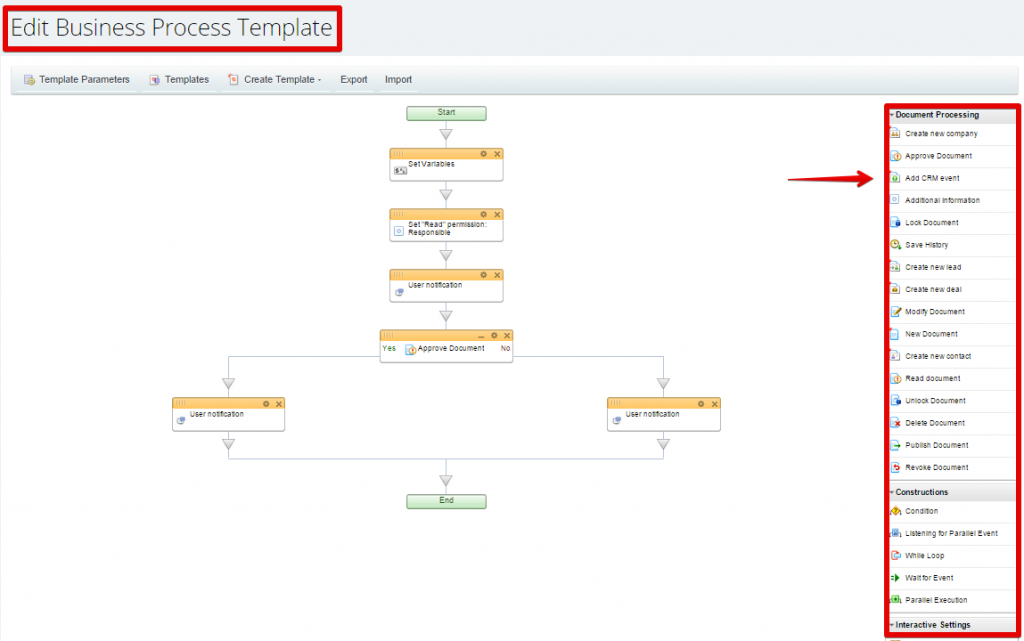Delete the Set Variables activity
Viewport: 1024px width, 641px height.
point(497,154)
